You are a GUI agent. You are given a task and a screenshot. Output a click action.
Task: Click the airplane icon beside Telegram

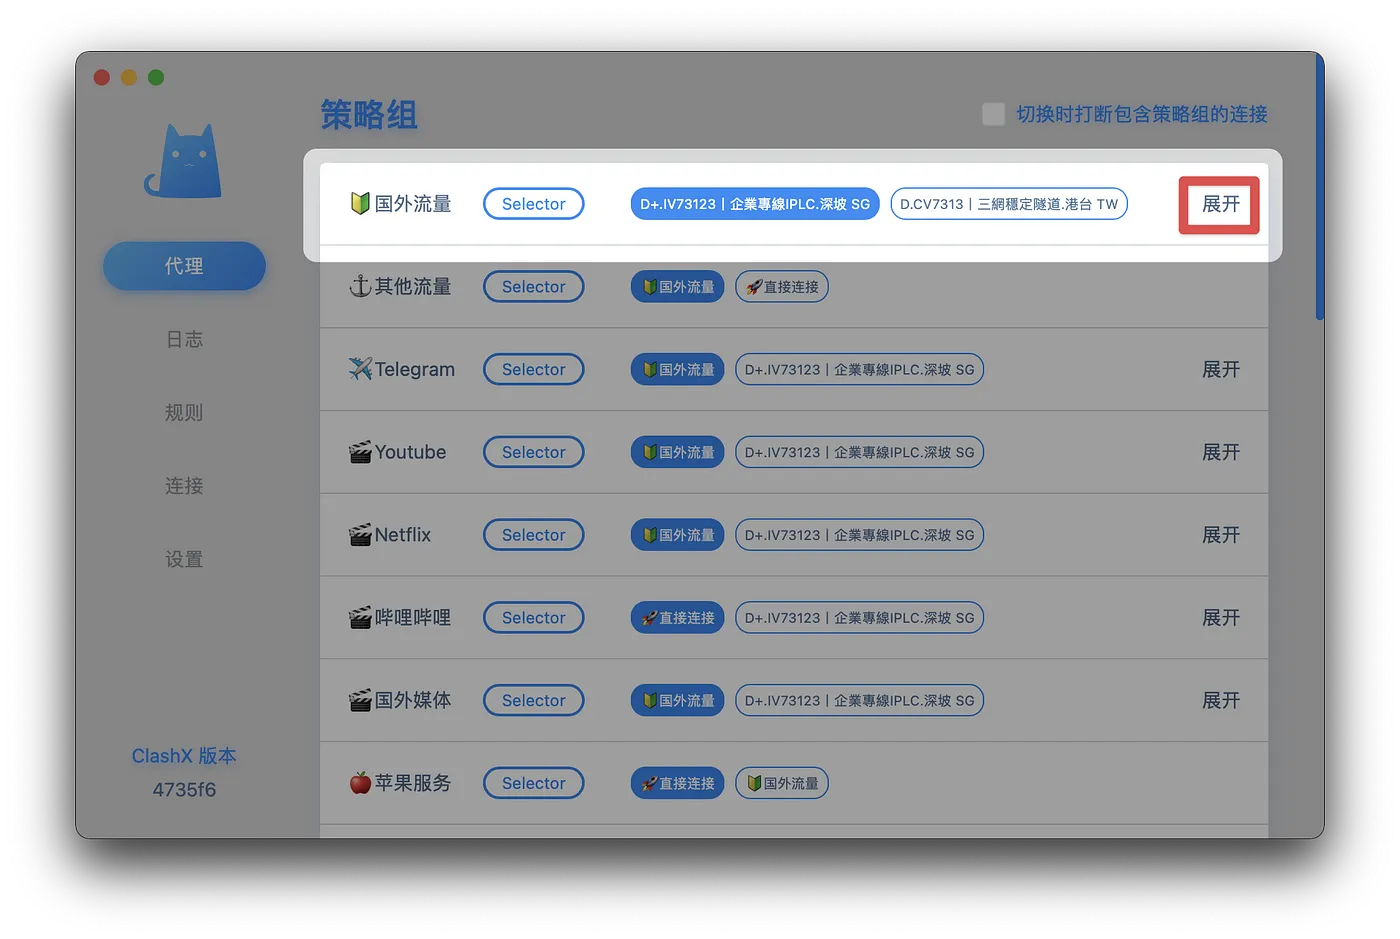pyautogui.click(x=360, y=369)
